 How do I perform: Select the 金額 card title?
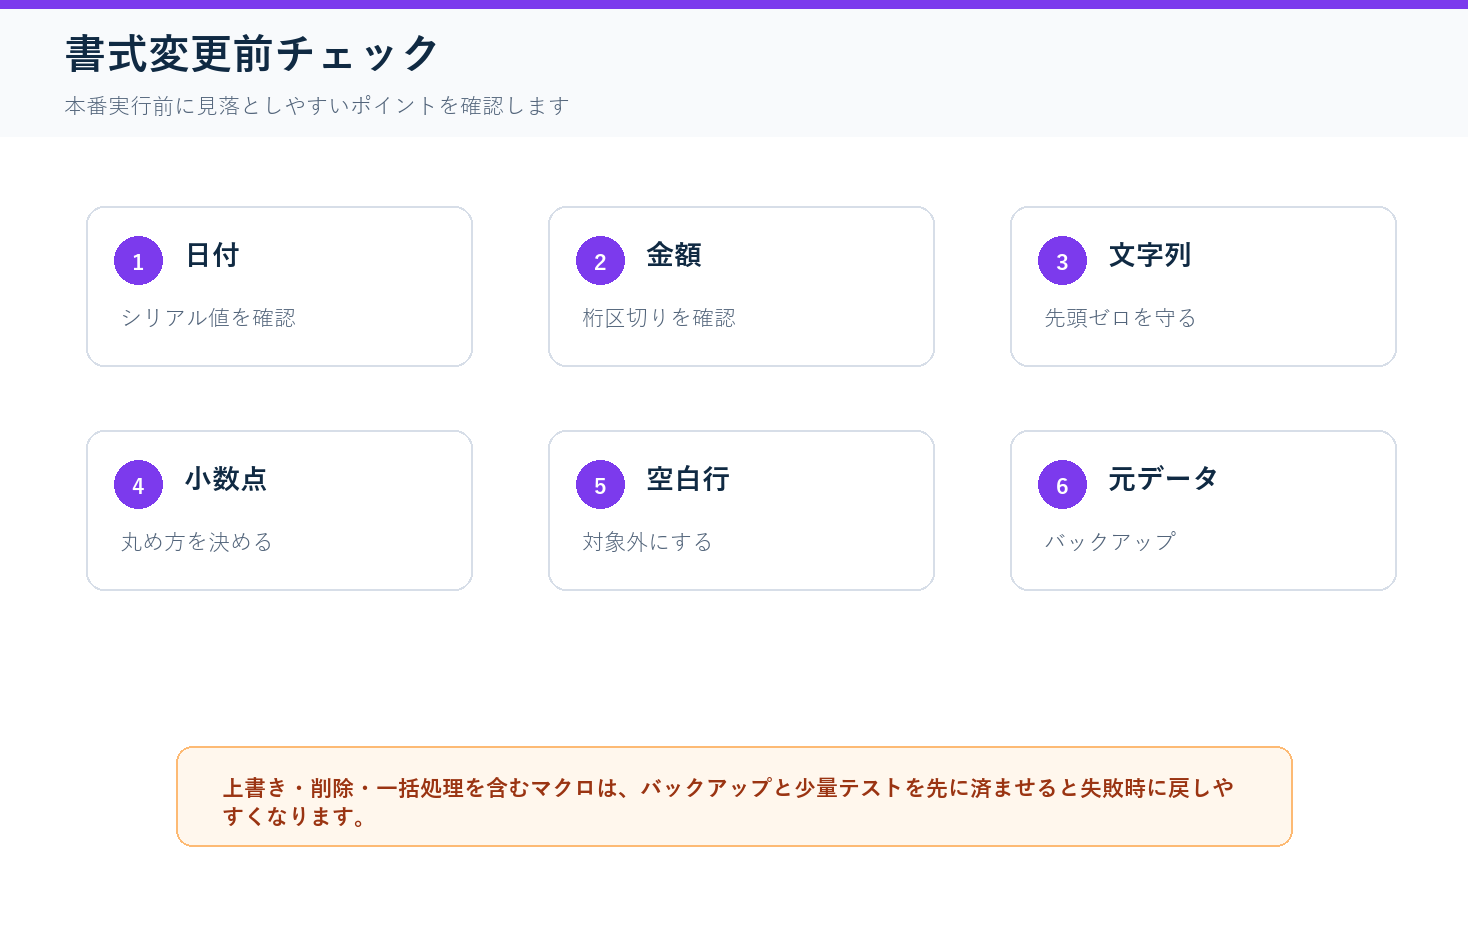pos(674,255)
